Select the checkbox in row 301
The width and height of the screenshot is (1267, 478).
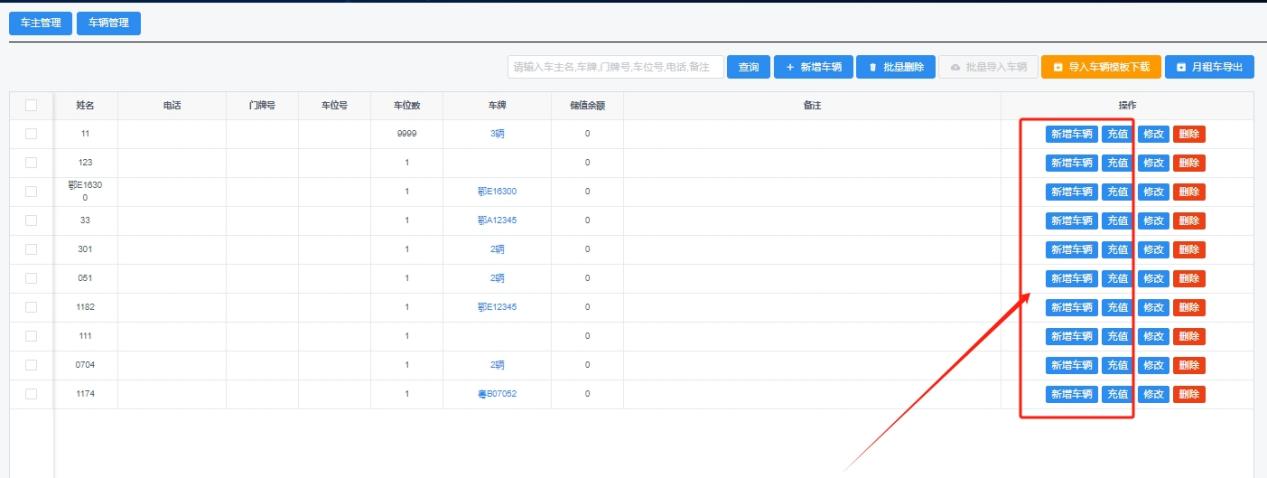[31, 249]
